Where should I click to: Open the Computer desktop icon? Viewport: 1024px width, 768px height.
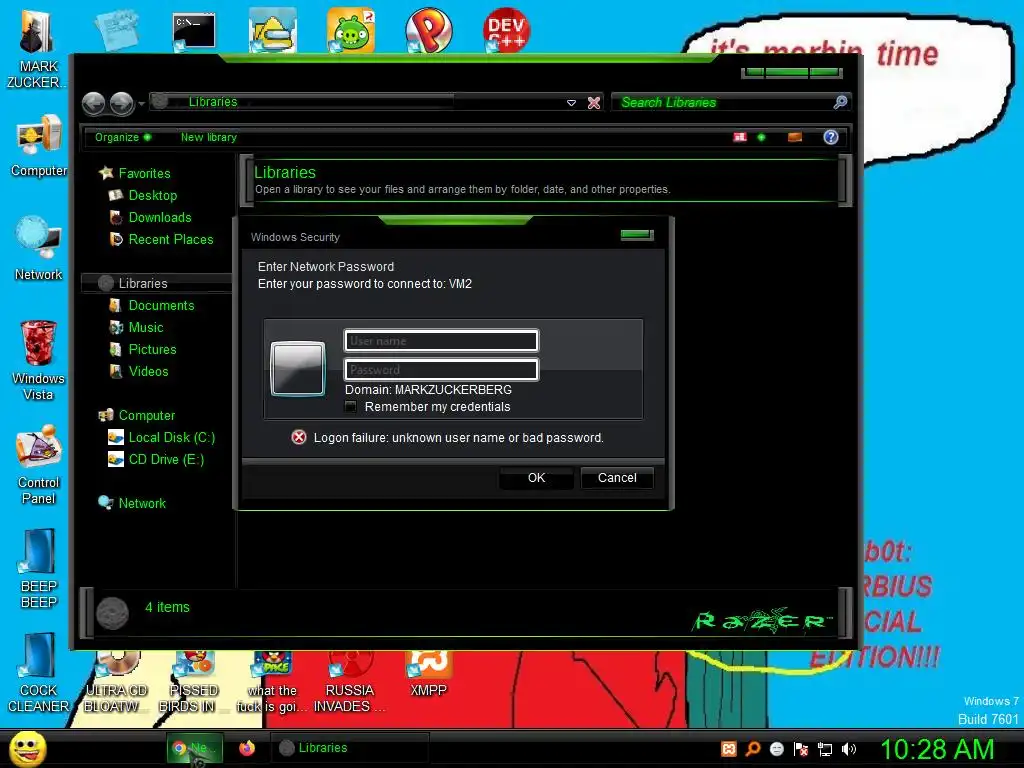point(39,146)
